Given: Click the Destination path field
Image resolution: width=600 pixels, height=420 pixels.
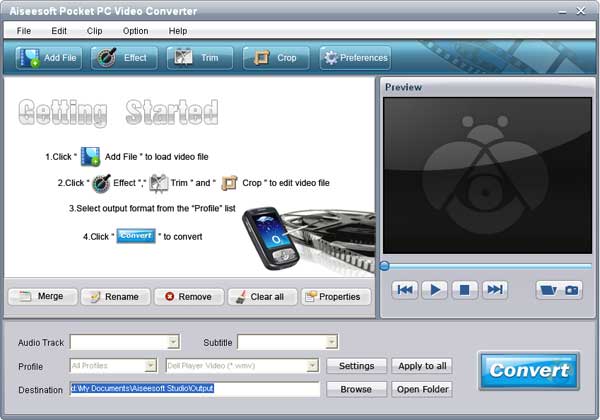Looking at the screenshot, I should pos(195,389).
